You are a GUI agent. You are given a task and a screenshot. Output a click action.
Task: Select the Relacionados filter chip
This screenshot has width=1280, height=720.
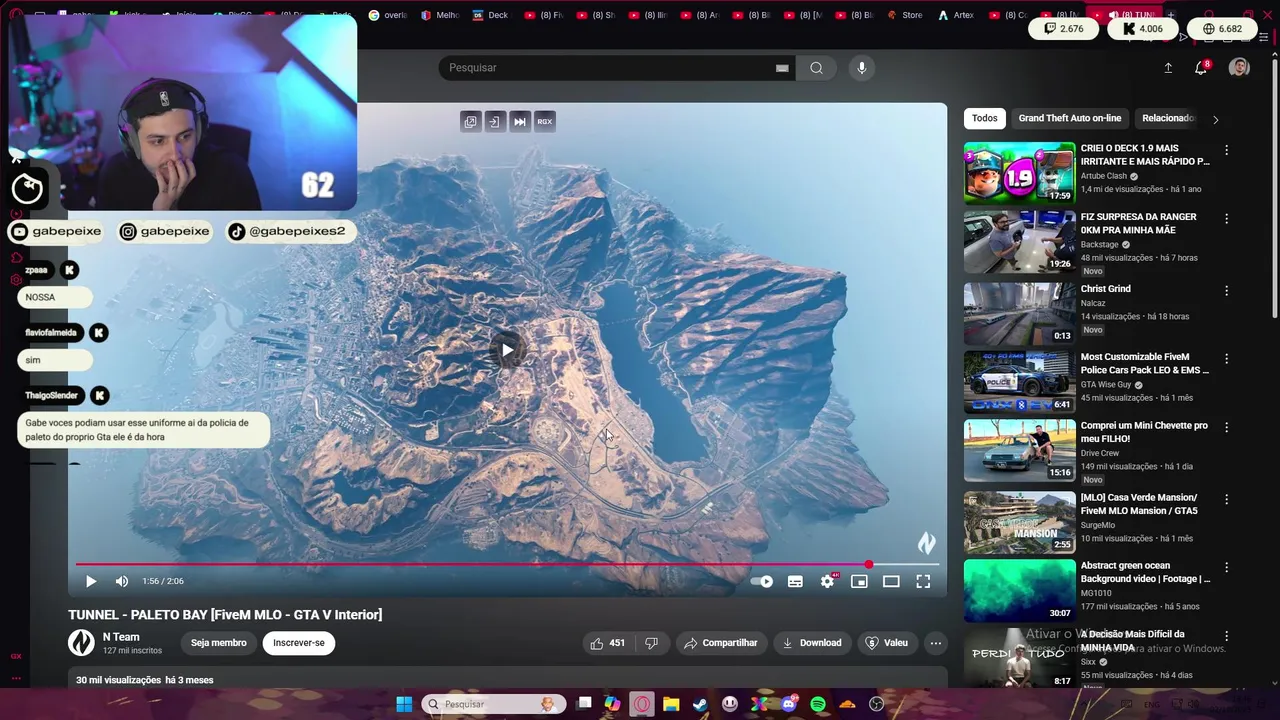(1168, 118)
